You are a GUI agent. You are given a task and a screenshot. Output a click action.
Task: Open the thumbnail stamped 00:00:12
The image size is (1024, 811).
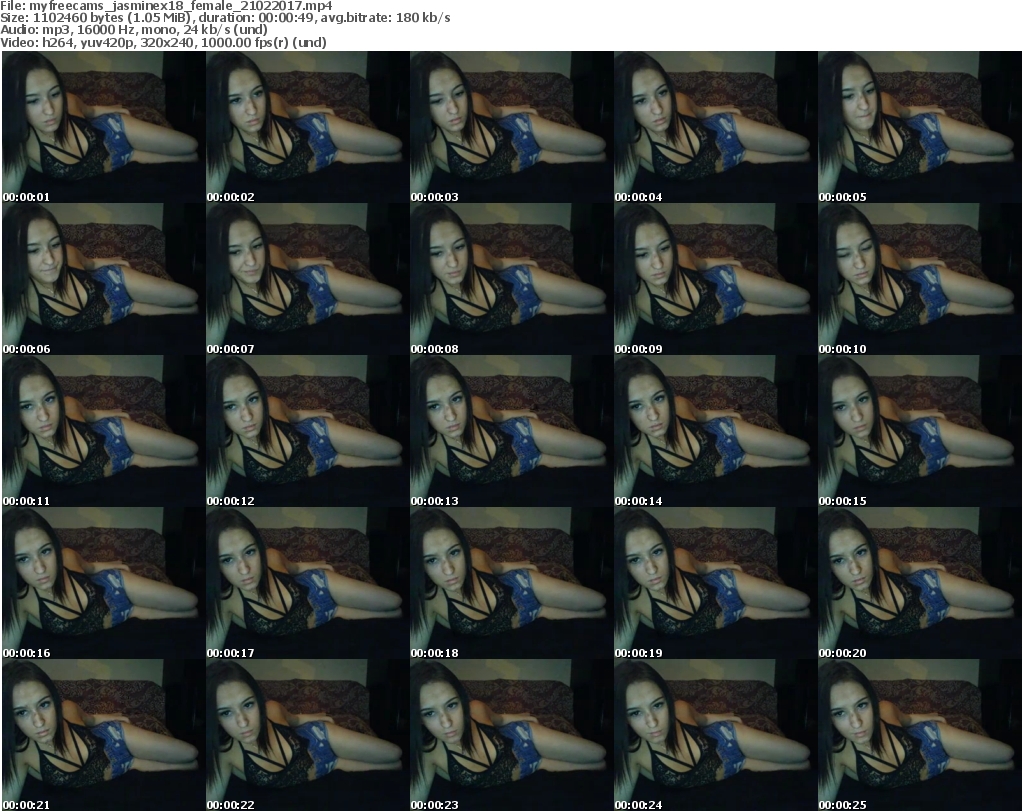pyautogui.click(x=308, y=432)
